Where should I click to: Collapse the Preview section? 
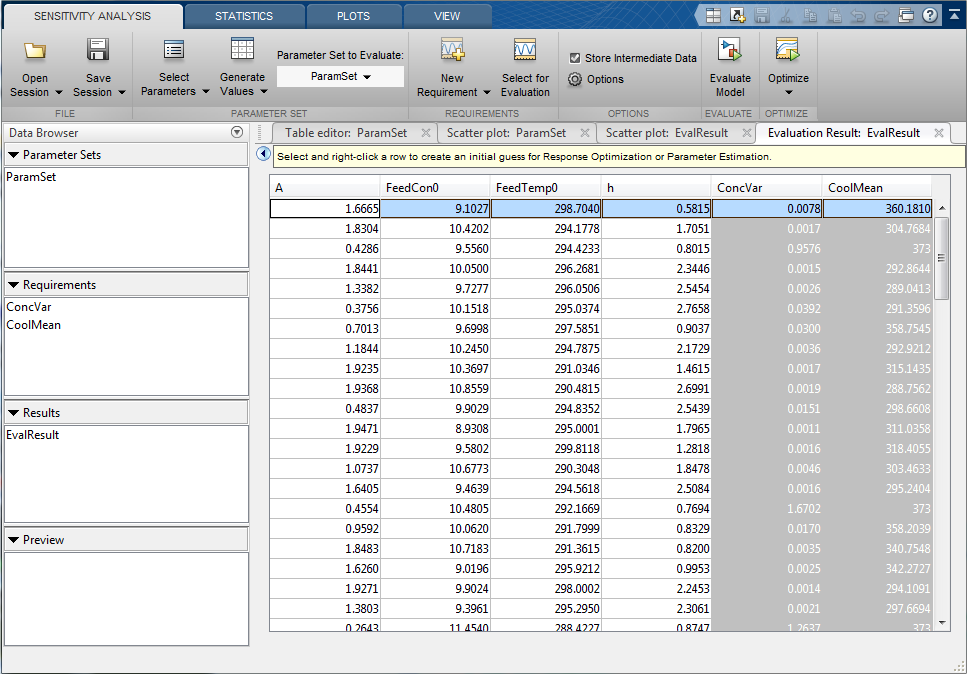pos(14,540)
